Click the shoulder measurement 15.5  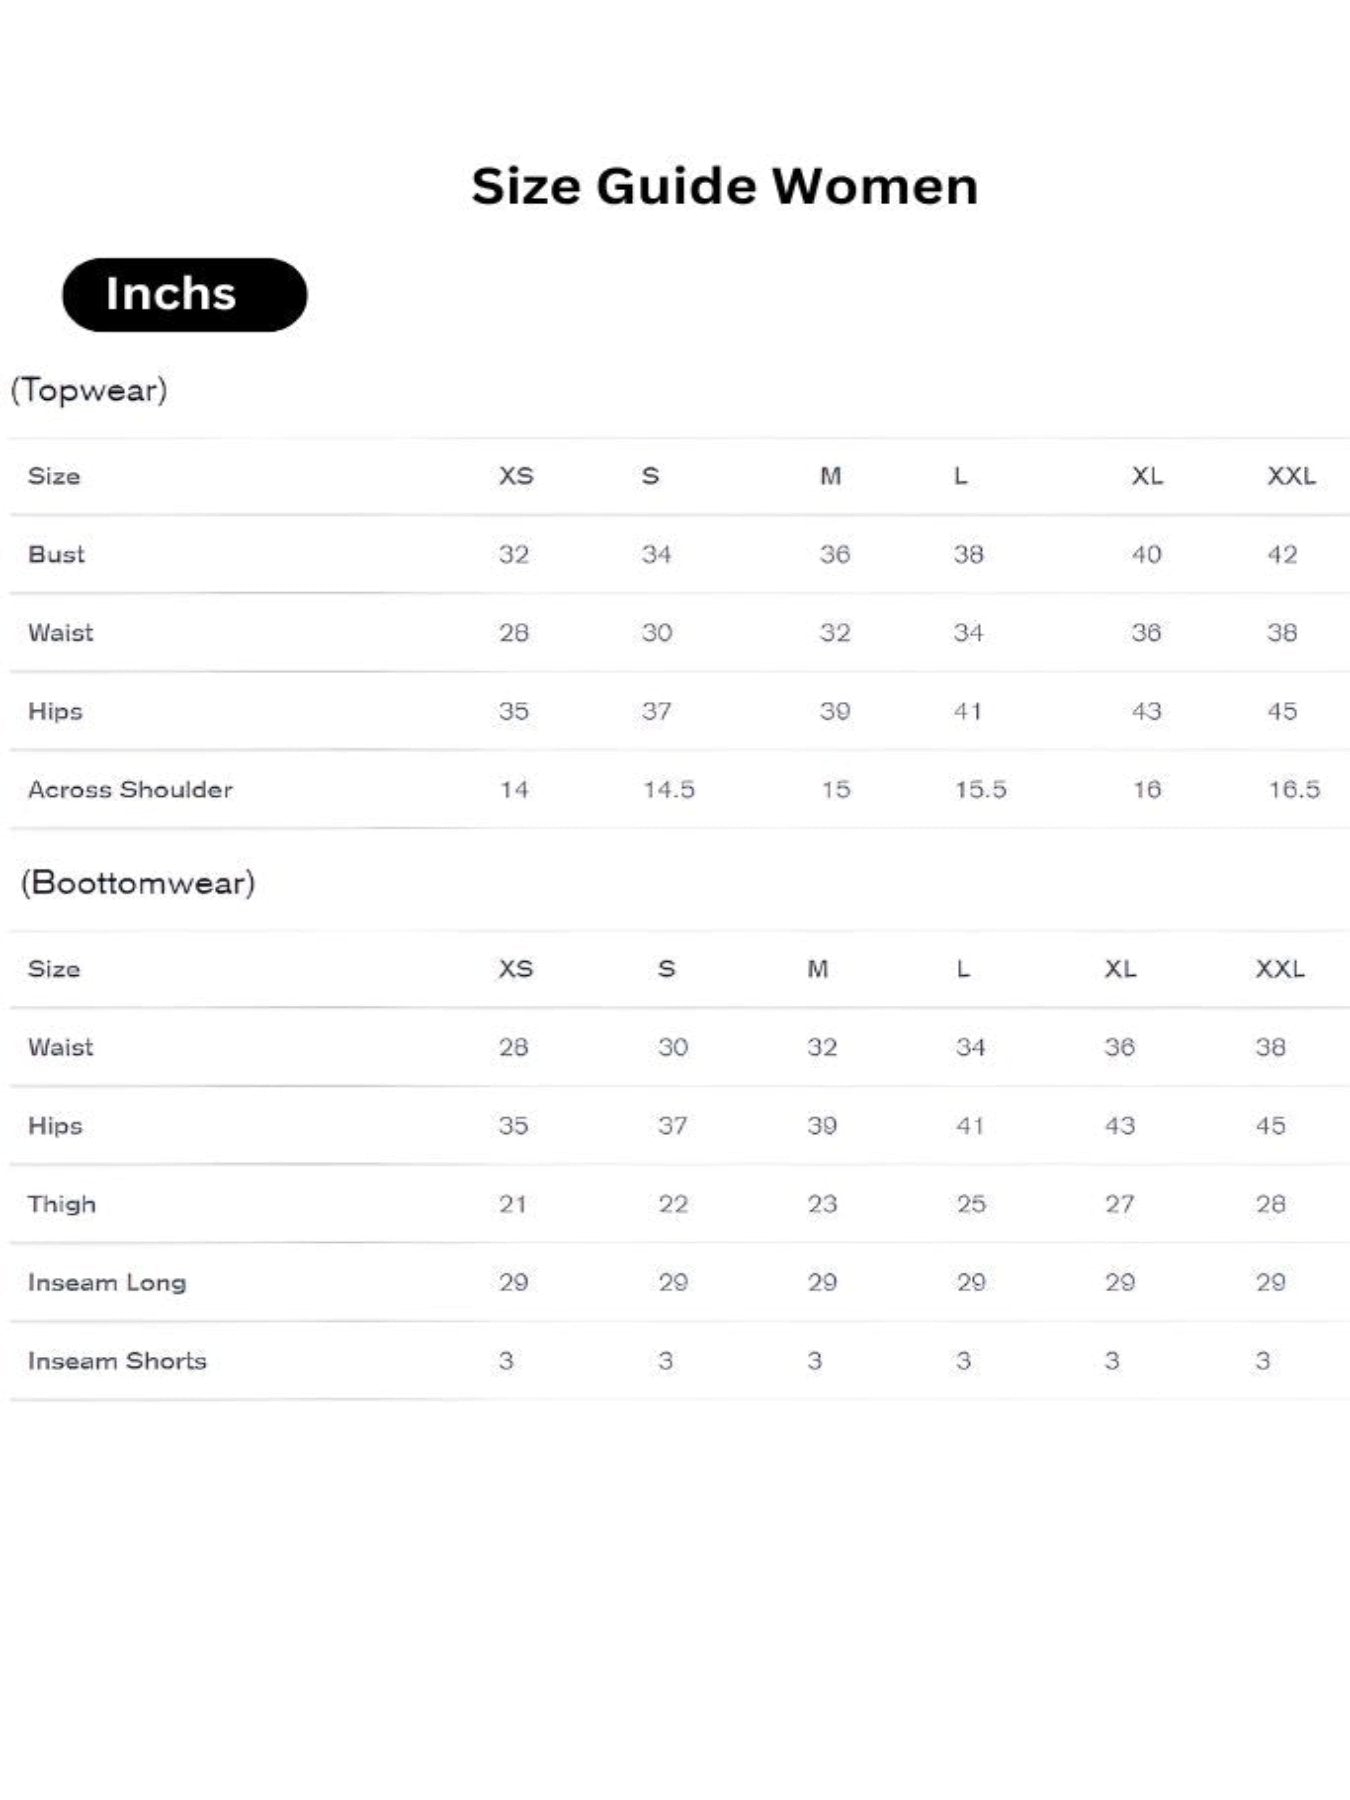click(980, 790)
